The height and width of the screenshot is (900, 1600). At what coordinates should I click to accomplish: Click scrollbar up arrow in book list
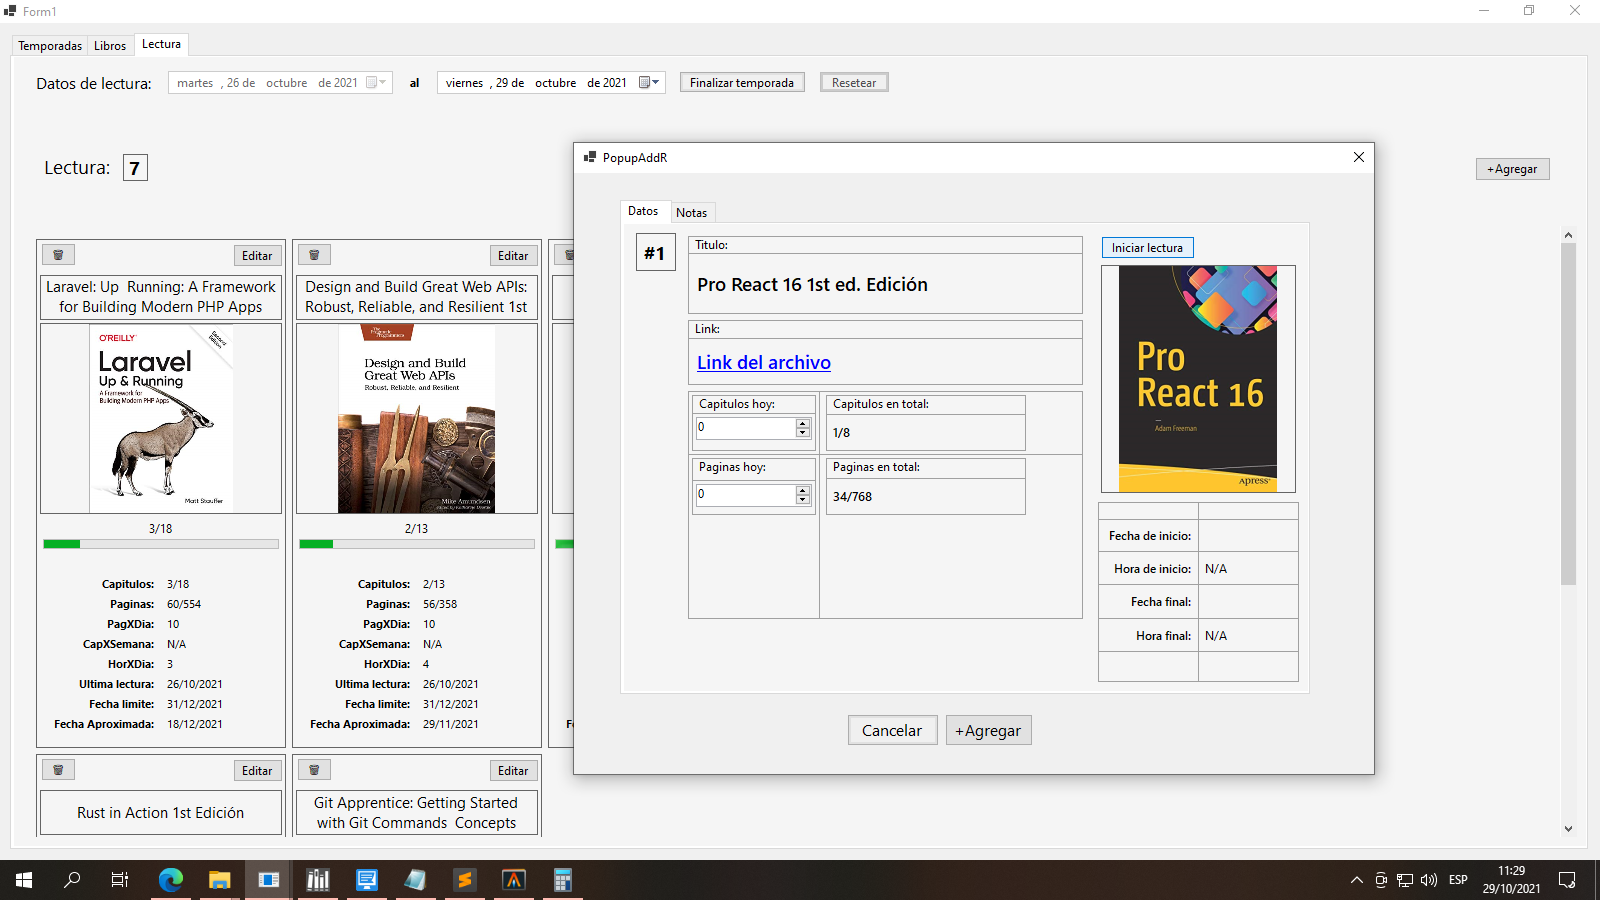1568,235
